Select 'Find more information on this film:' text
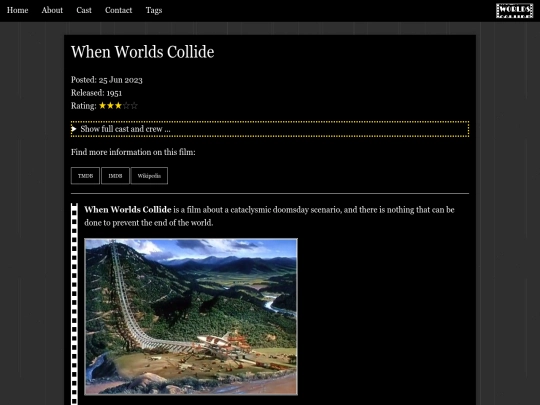Screen dimensions: 540x405 point(133,152)
